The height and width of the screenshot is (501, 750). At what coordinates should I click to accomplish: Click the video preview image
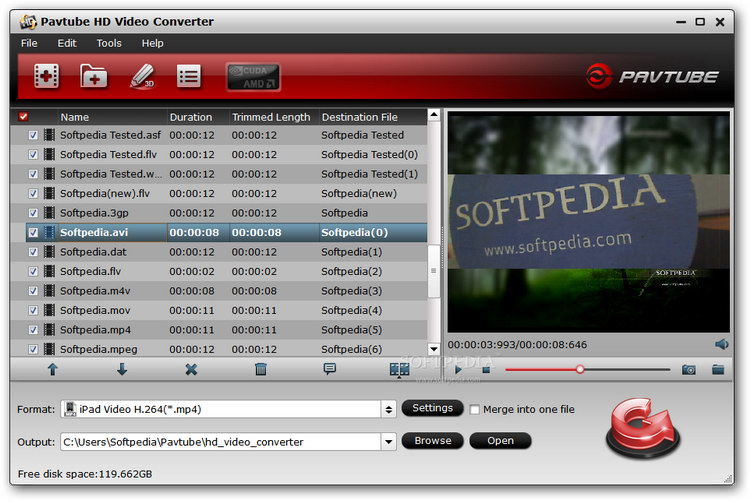point(588,223)
